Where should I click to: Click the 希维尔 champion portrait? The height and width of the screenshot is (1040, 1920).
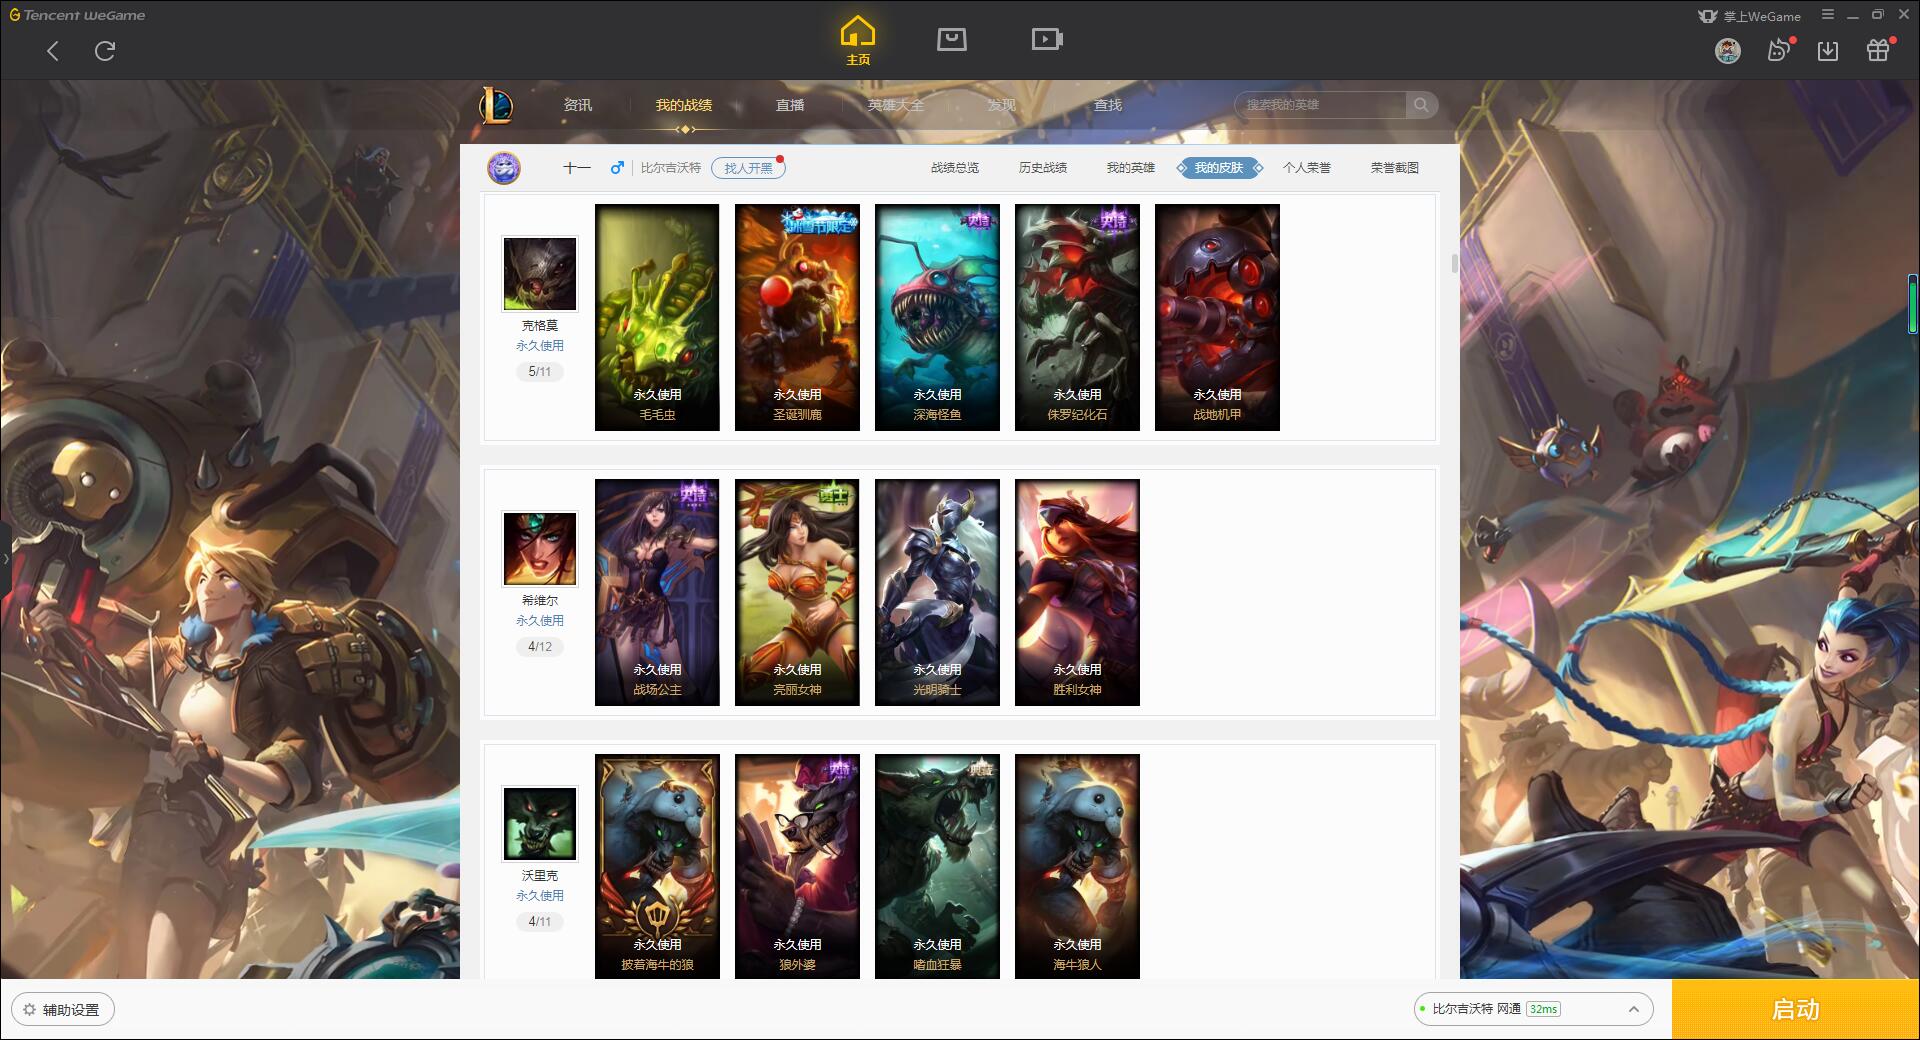pos(540,549)
